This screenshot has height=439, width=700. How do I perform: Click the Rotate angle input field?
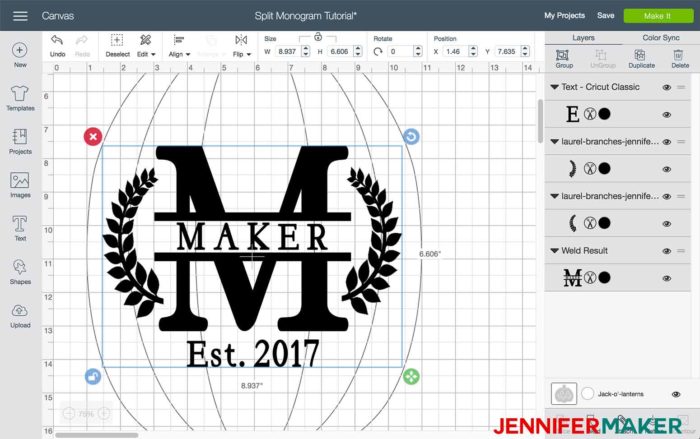pos(400,51)
